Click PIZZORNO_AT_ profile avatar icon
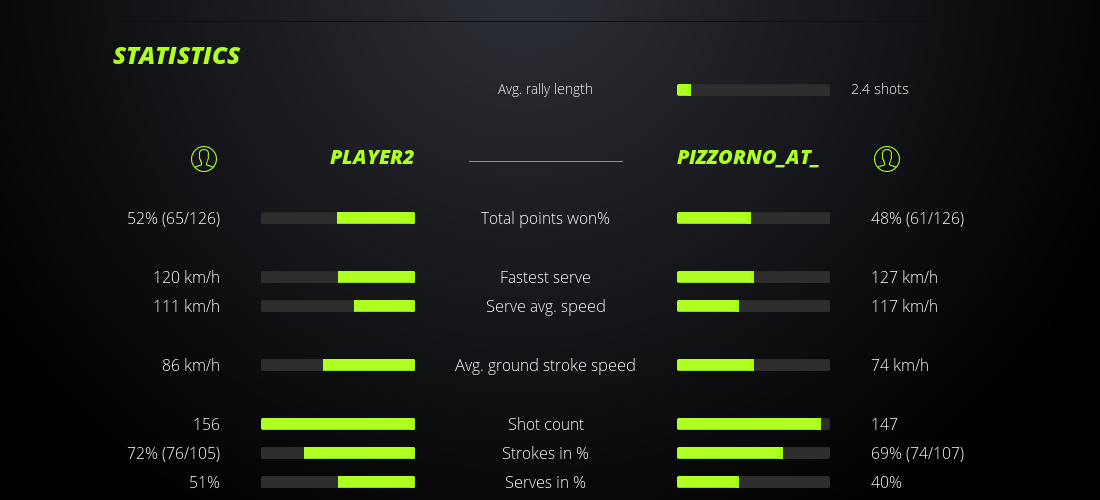Image resolution: width=1100 pixels, height=500 pixels. pos(886,158)
